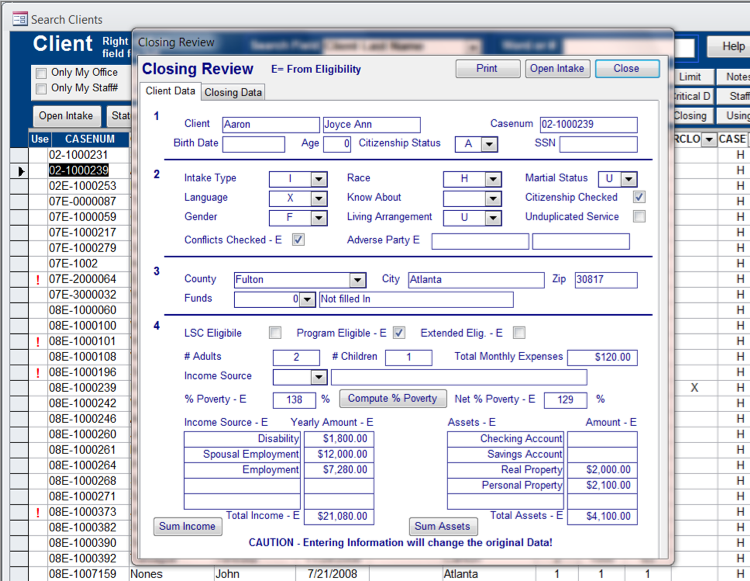Open the Citizenship Status dropdown
The width and height of the screenshot is (750, 581).
(488, 144)
